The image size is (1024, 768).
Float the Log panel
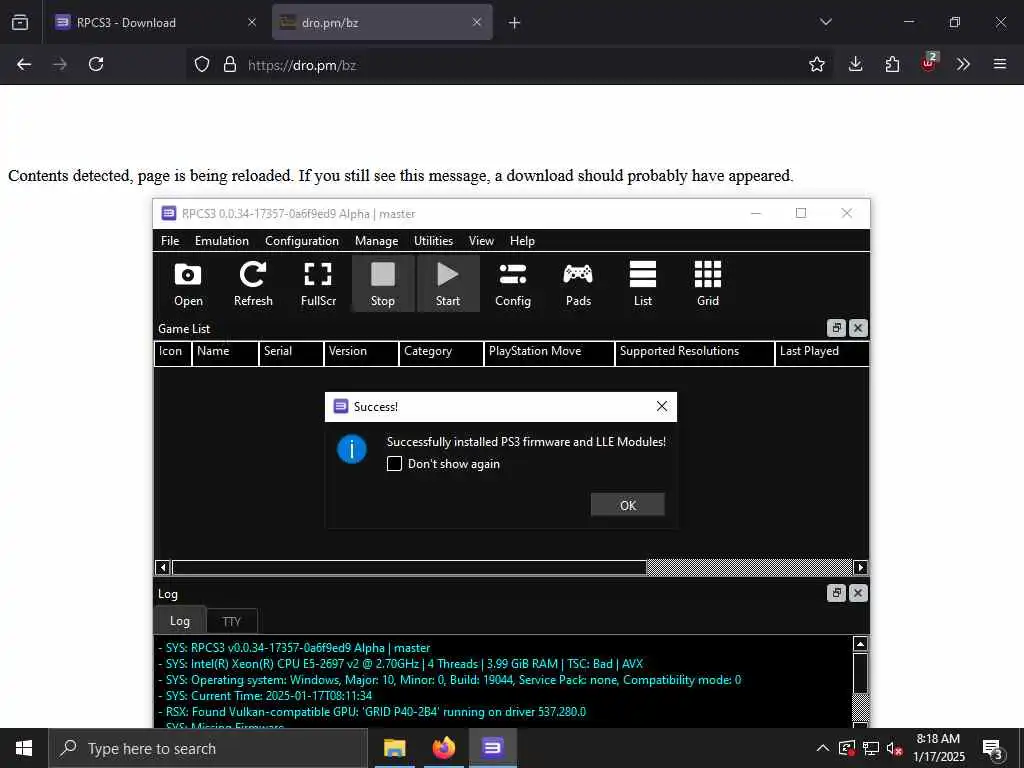pos(836,593)
